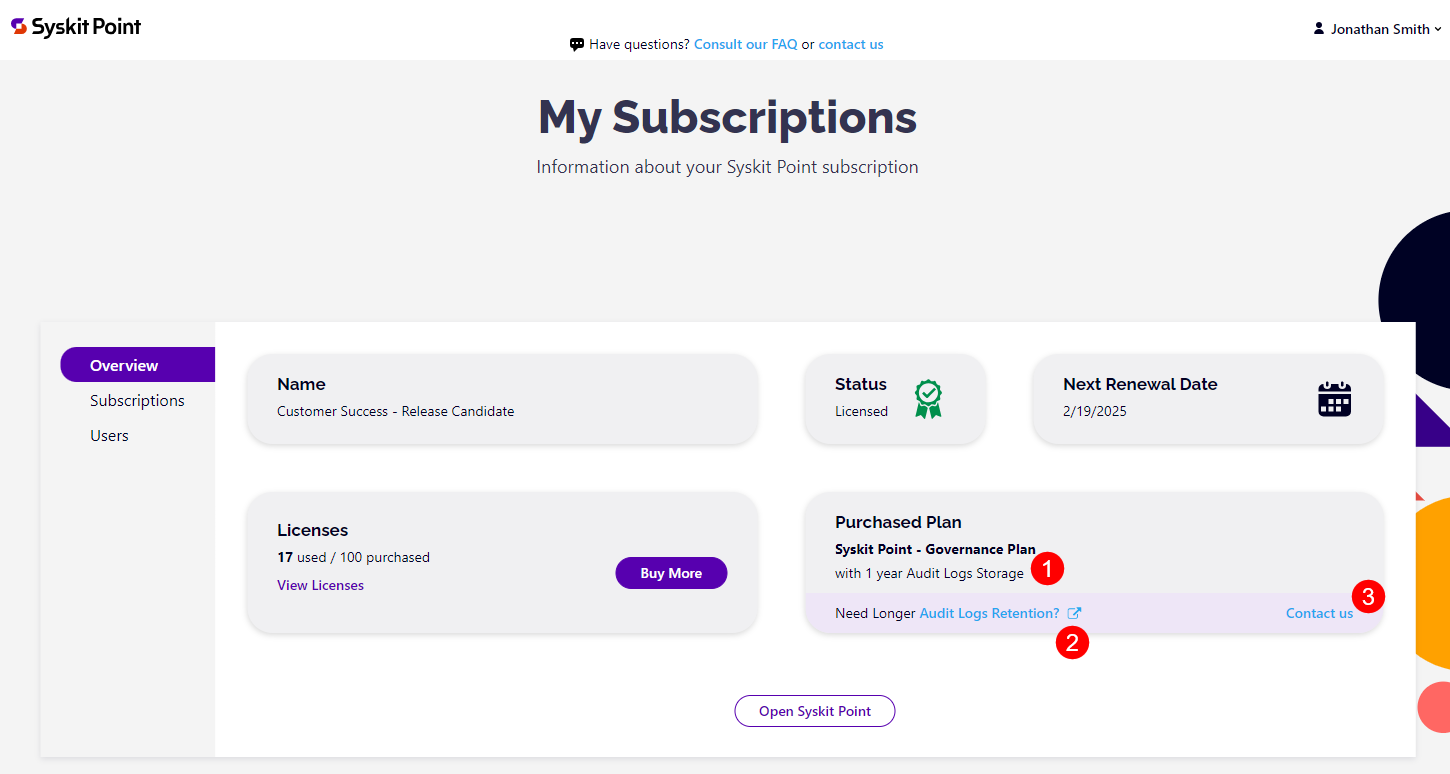
Task: Click the speech bubble icon near Have questions
Action: point(577,44)
